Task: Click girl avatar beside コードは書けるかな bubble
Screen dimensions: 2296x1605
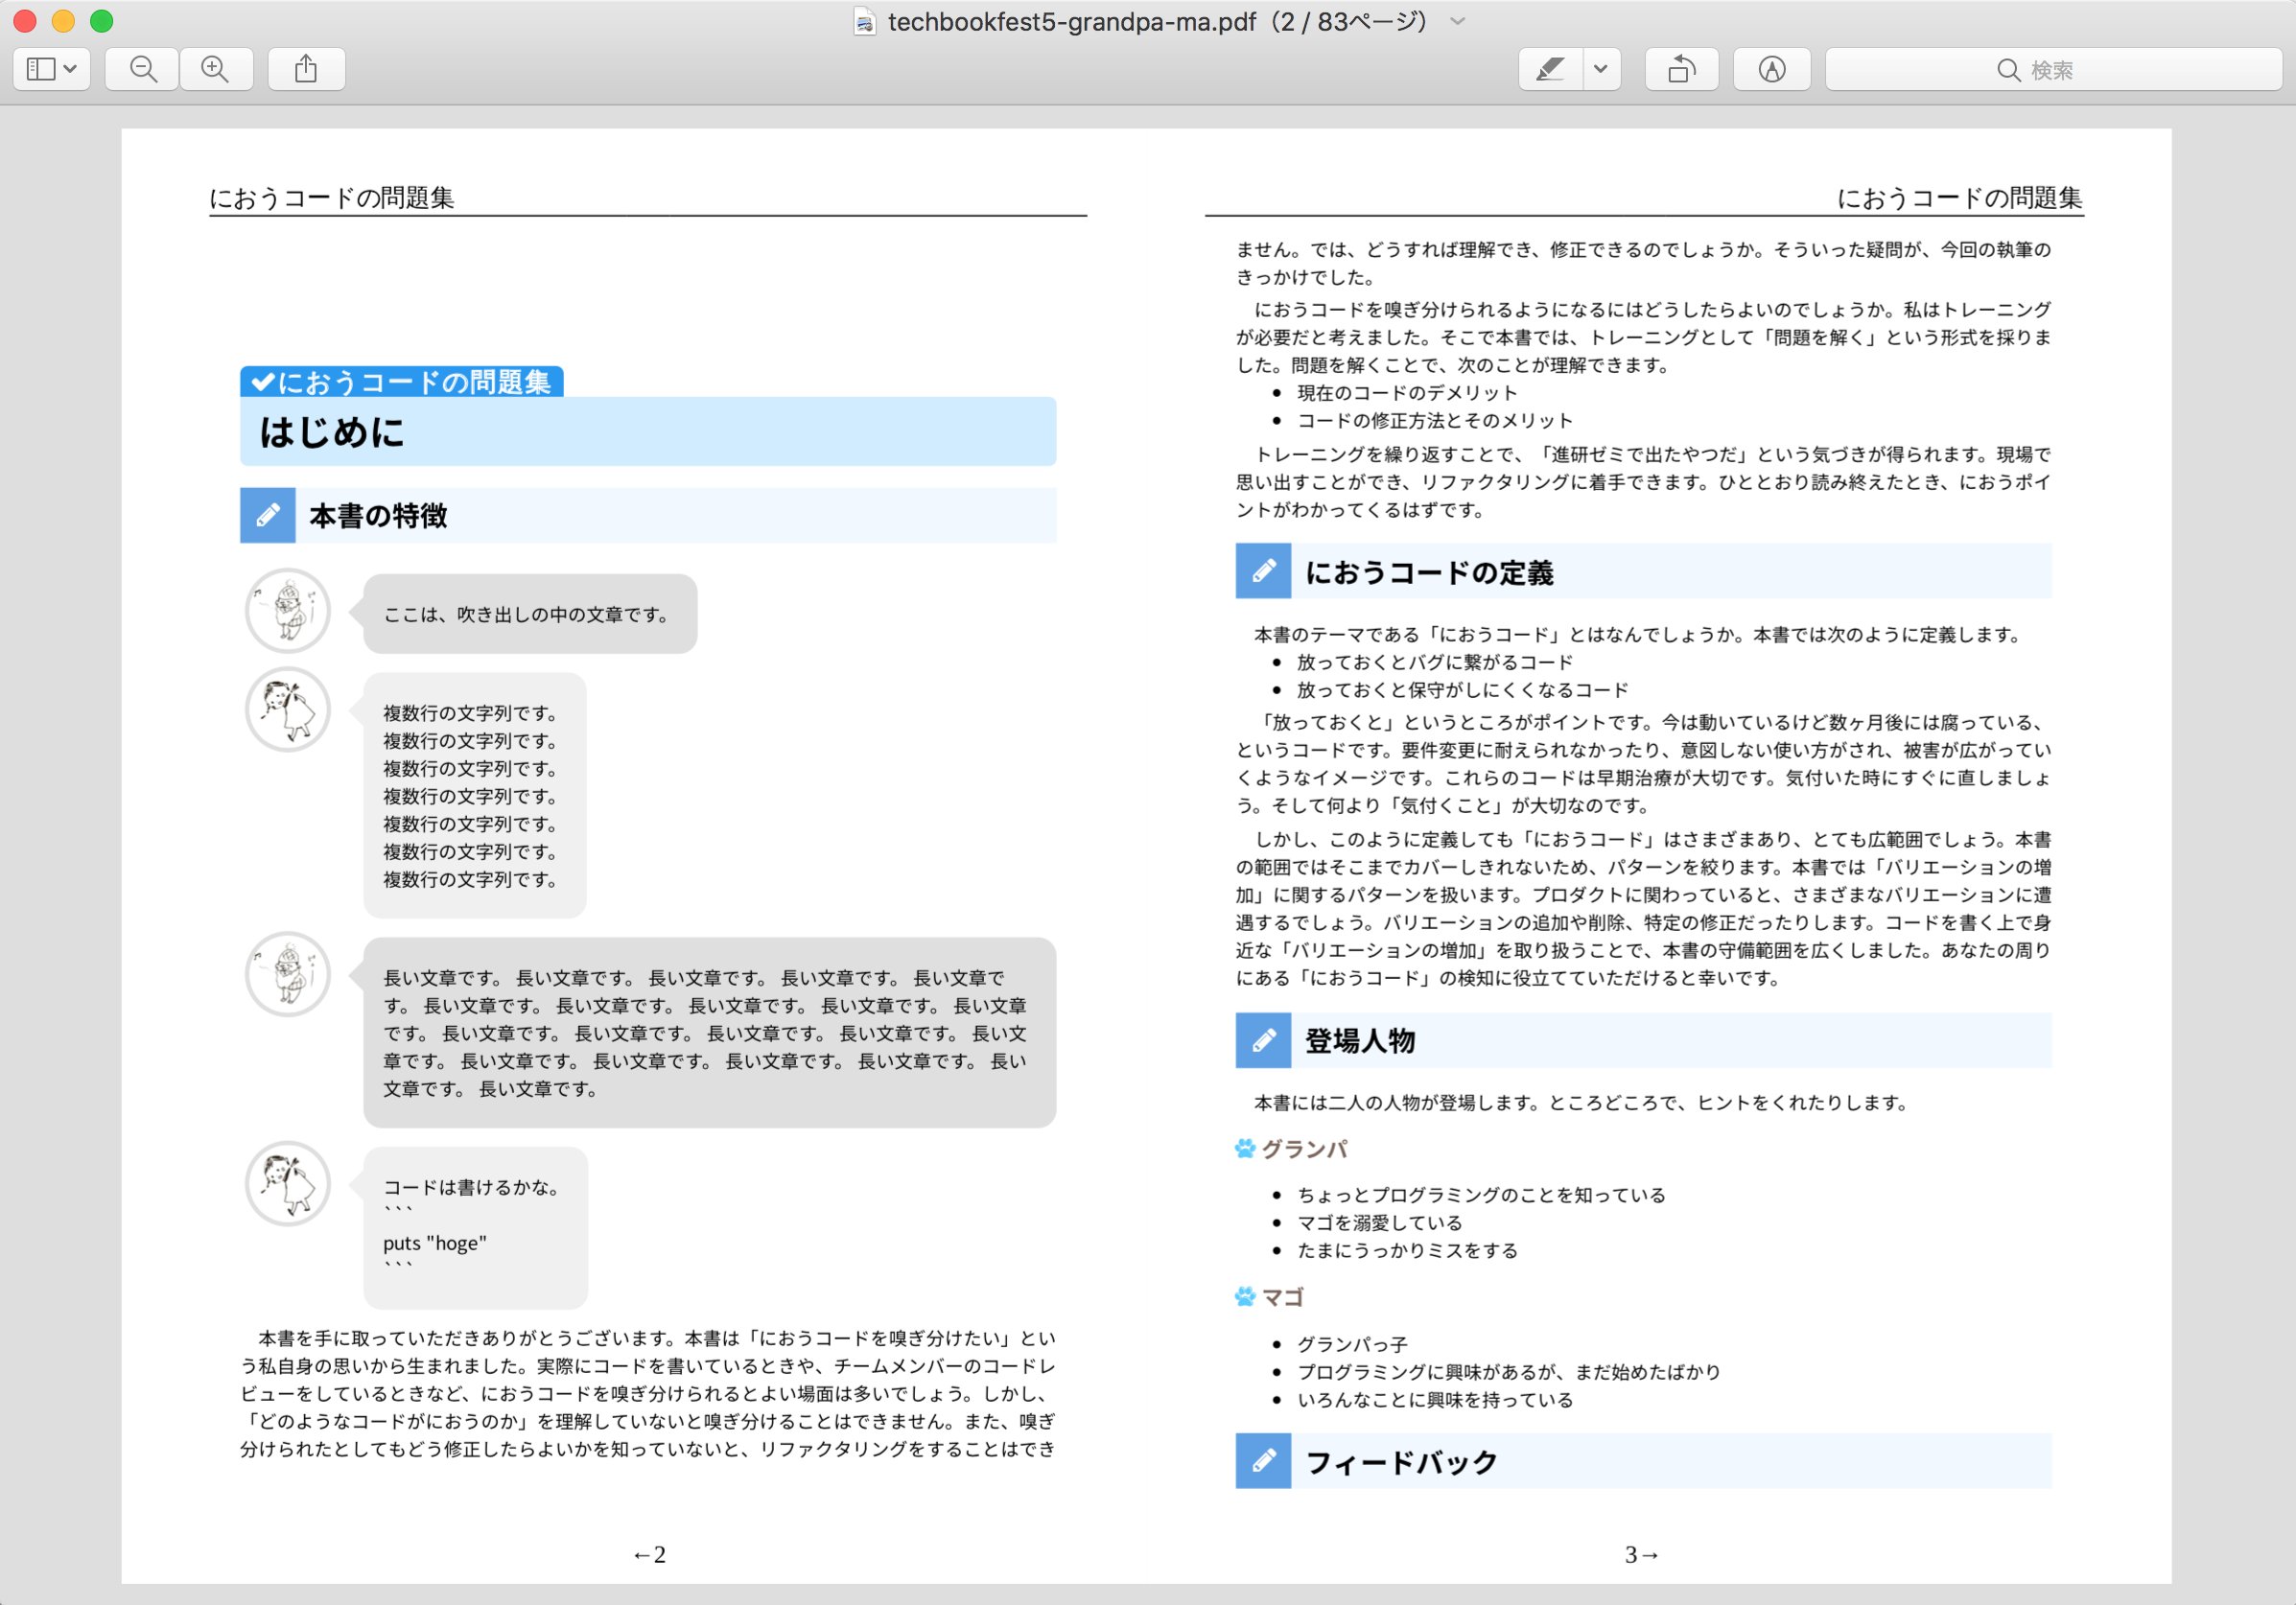Action: [288, 1184]
